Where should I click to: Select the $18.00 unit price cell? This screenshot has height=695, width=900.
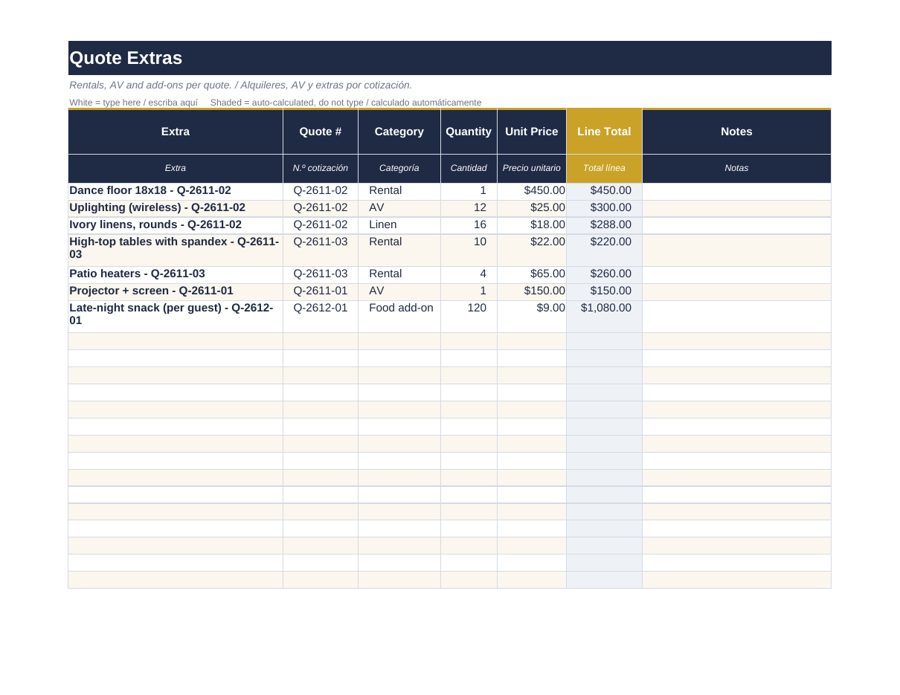click(532, 225)
